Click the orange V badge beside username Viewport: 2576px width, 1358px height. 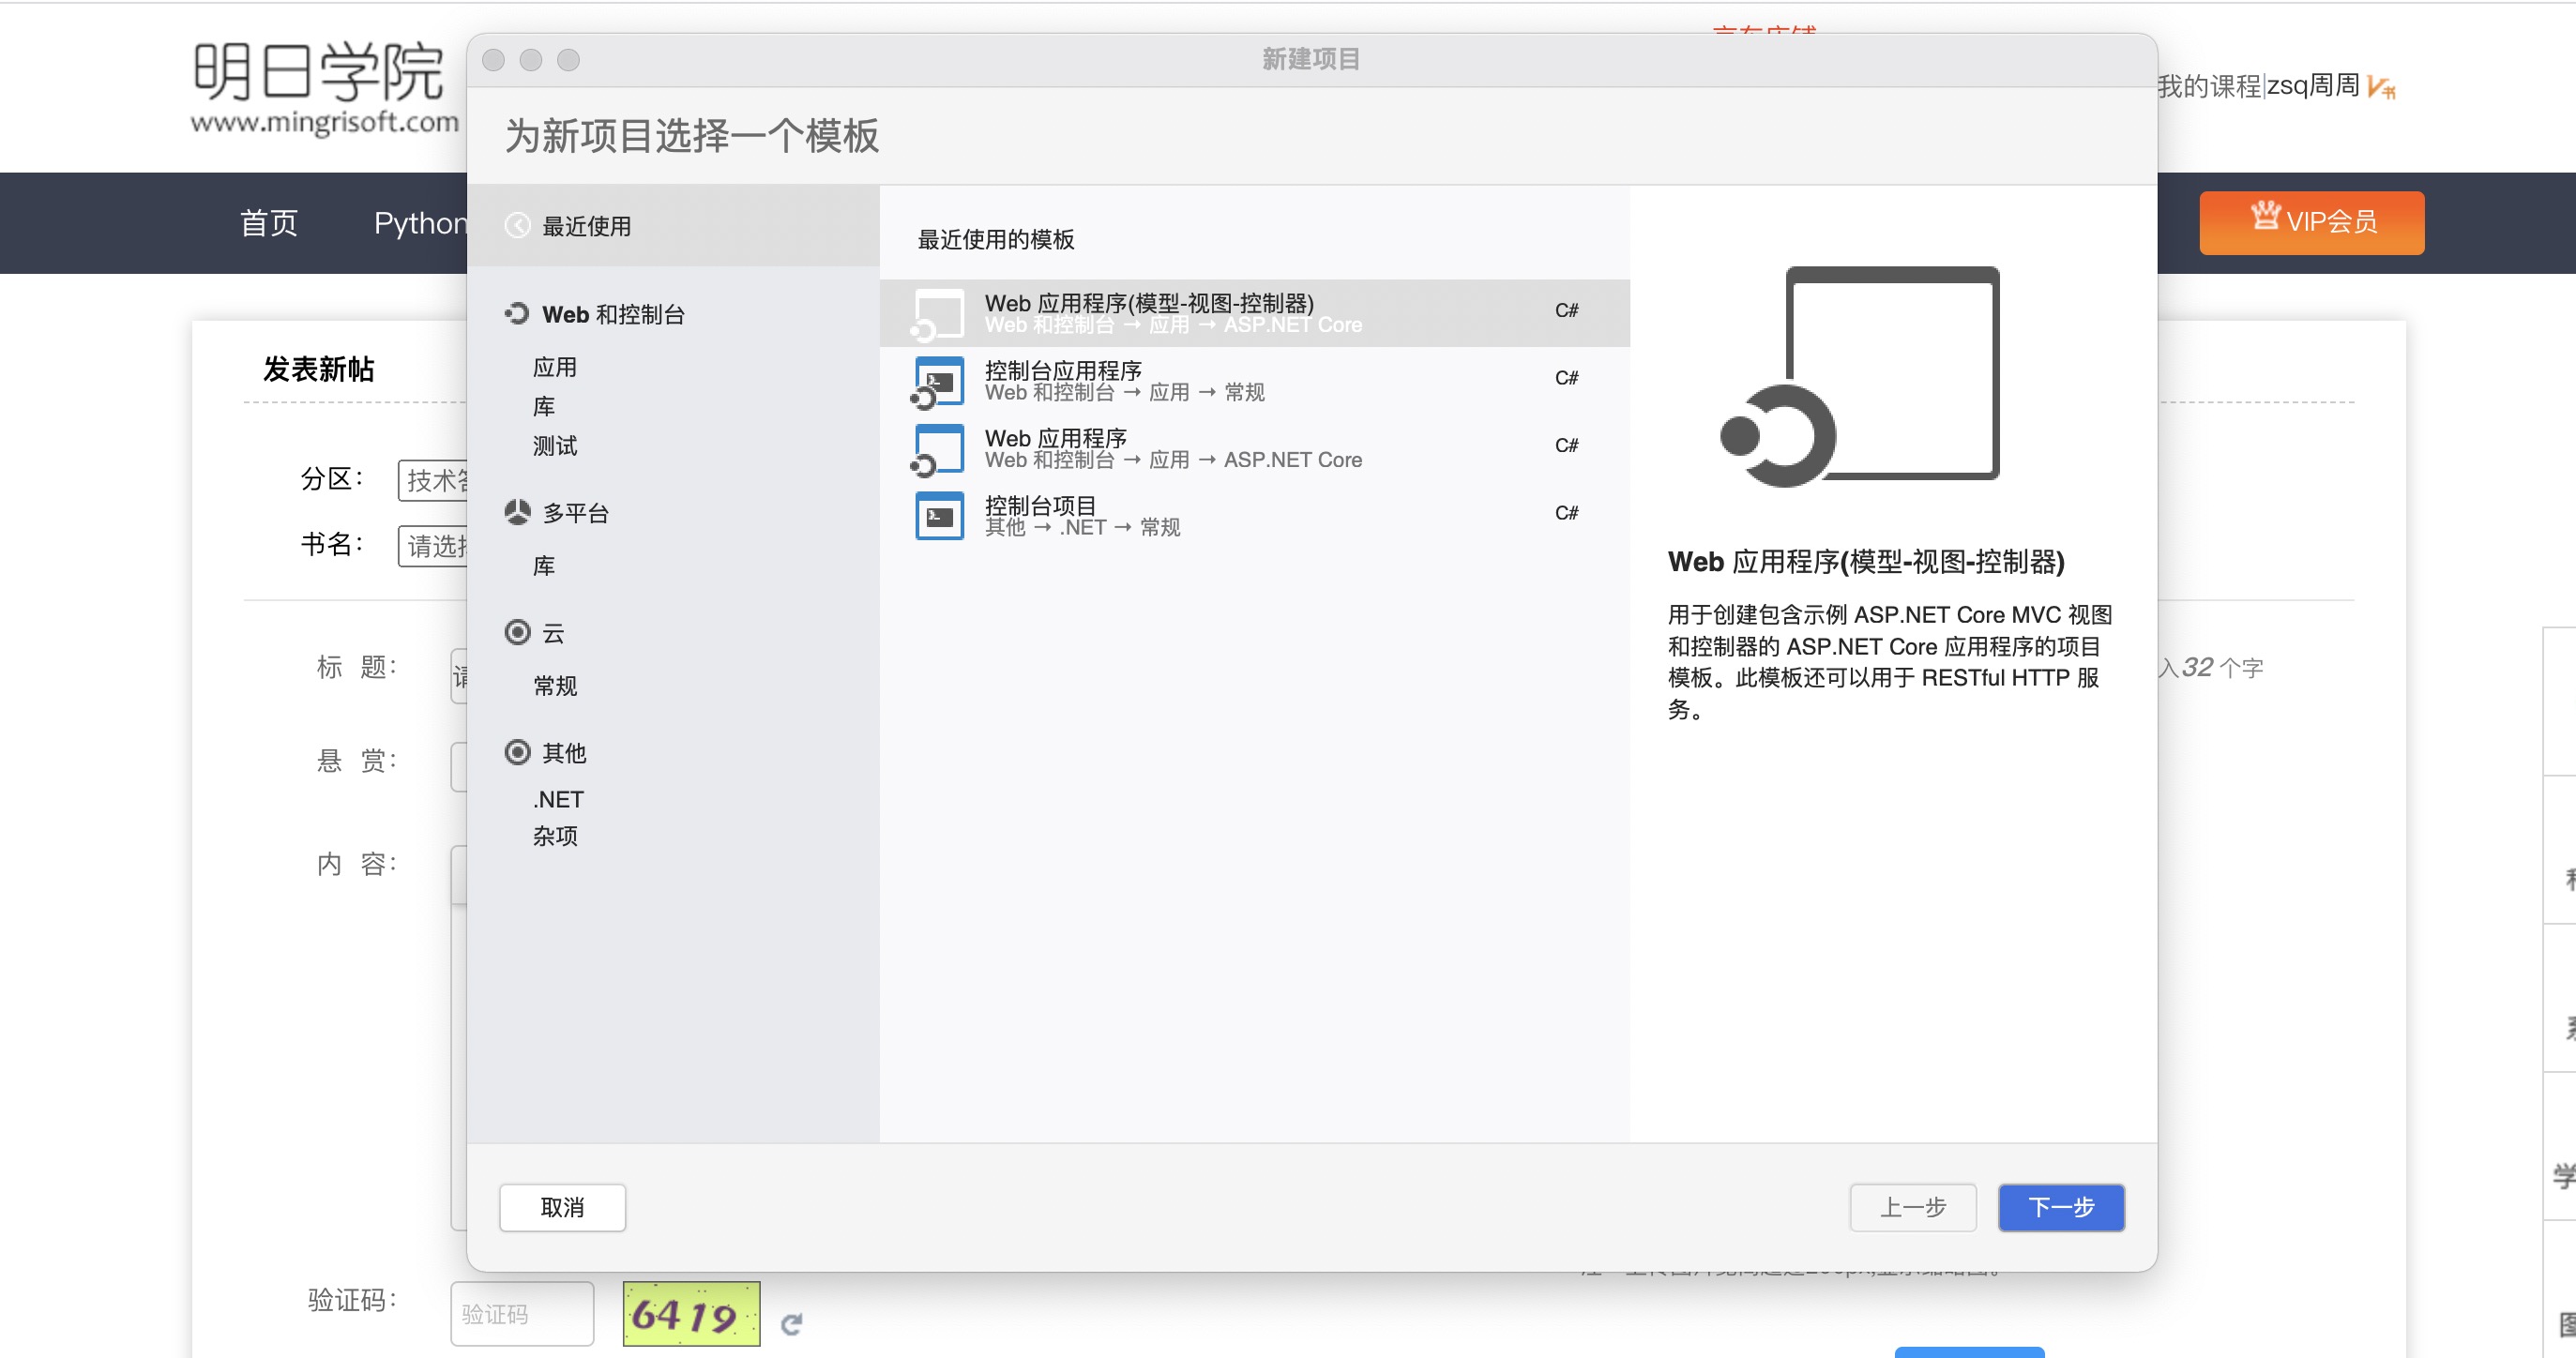pos(2381,88)
